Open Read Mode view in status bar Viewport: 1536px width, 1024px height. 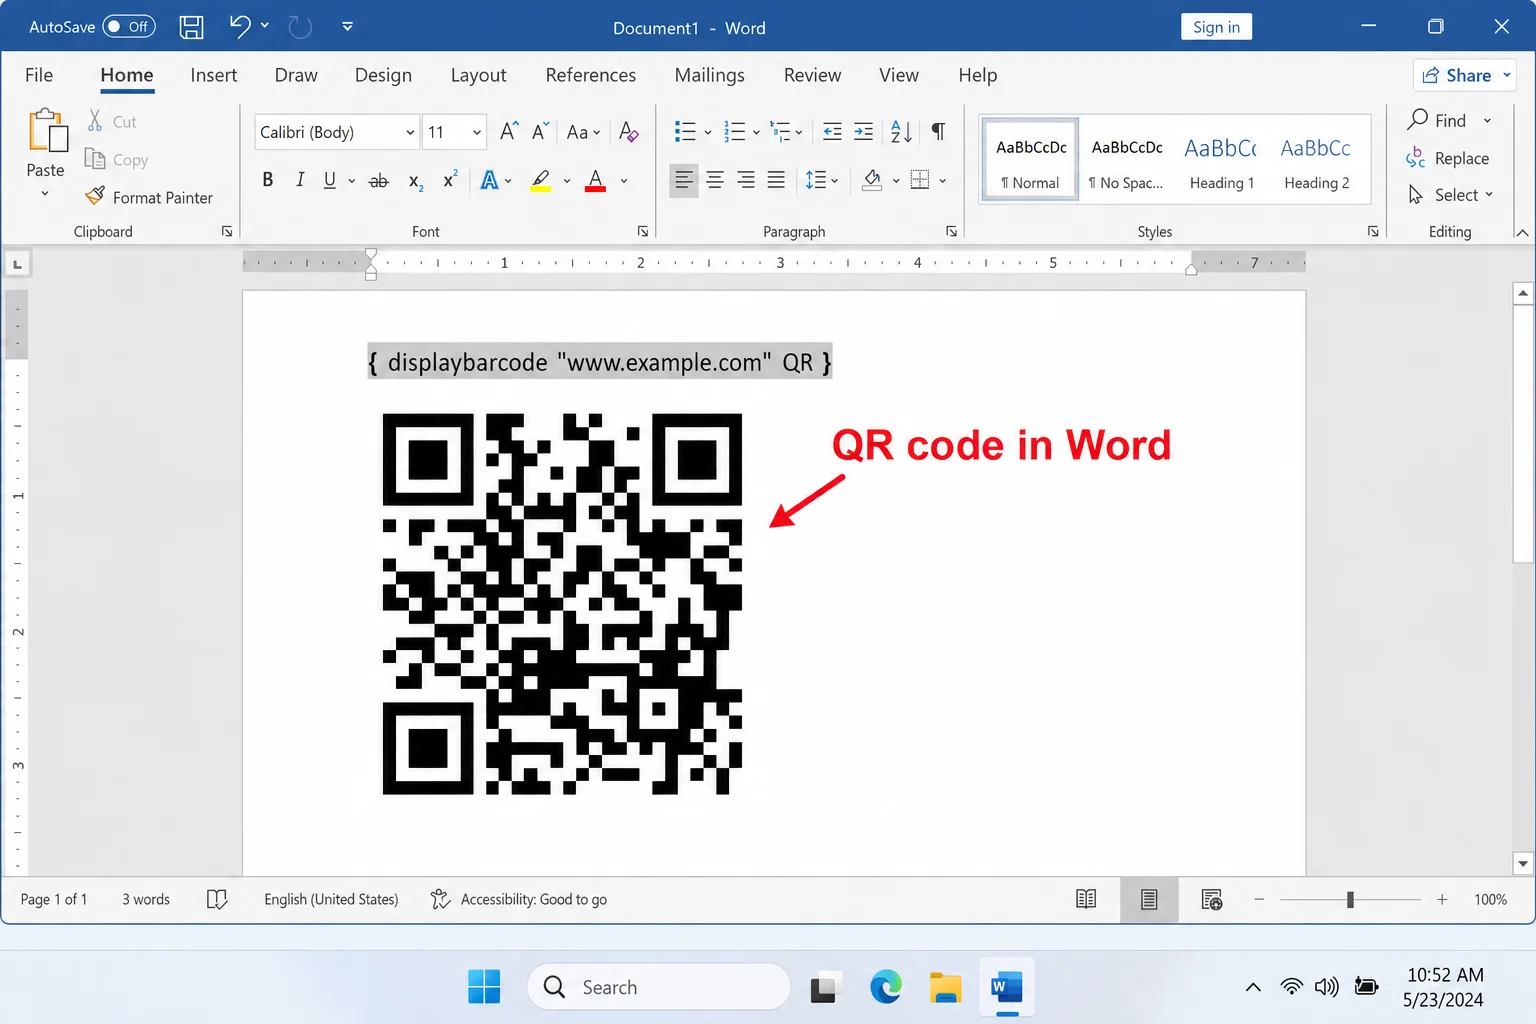point(1086,899)
